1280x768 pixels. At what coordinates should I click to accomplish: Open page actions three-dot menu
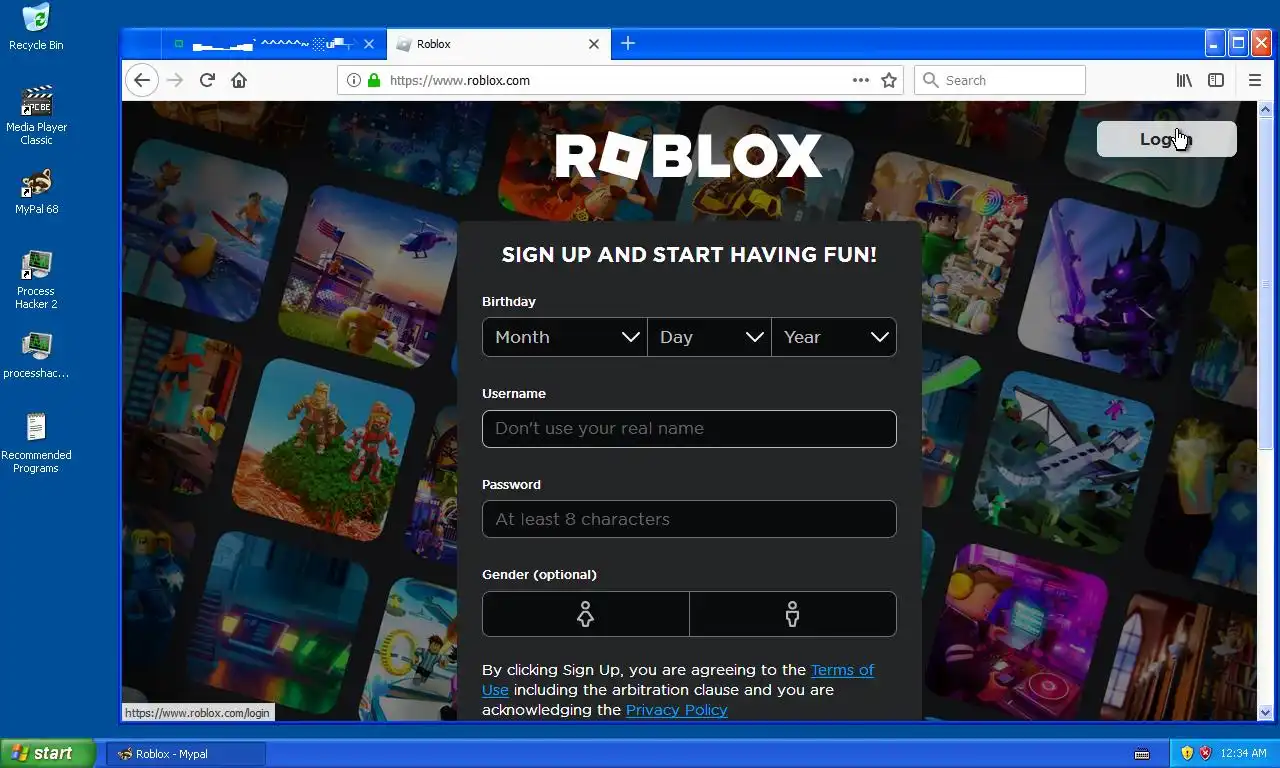pyautogui.click(x=860, y=80)
